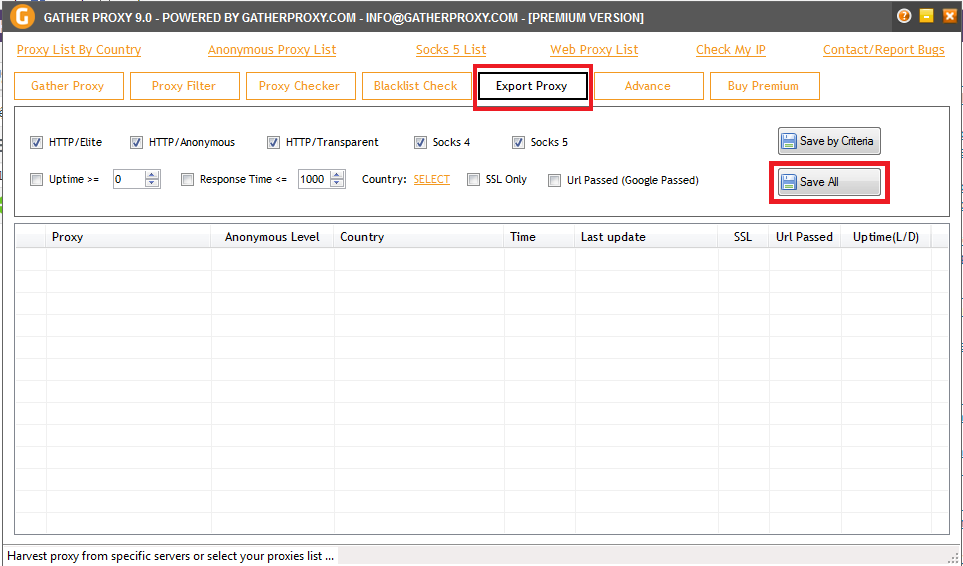Open the Socks 5 List link
The width and height of the screenshot is (963, 566).
[x=451, y=50]
